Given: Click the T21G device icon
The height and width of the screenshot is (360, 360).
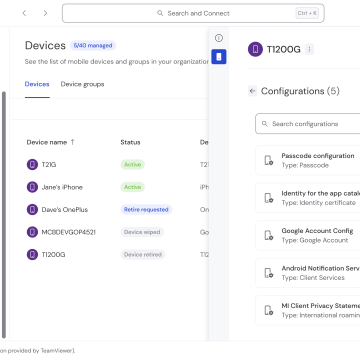Looking at the screenshot, I should tap(32, 165).
